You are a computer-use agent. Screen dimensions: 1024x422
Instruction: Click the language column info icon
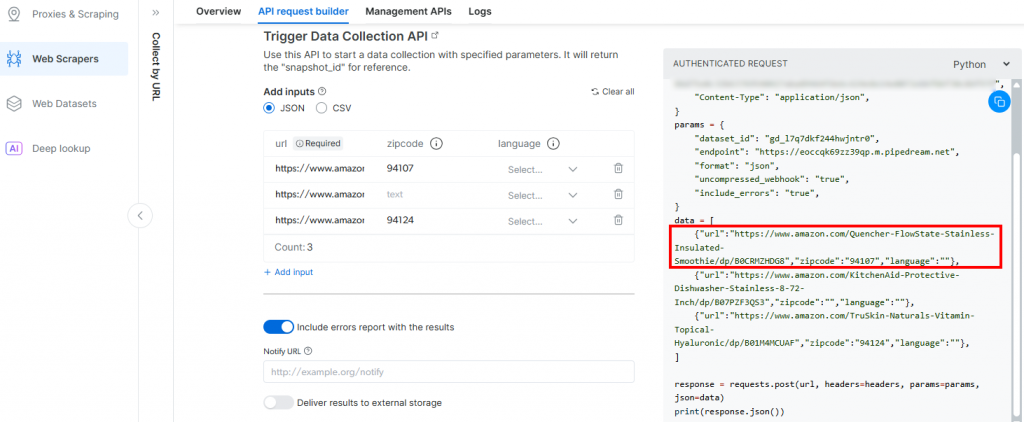[x=553, y=143]
